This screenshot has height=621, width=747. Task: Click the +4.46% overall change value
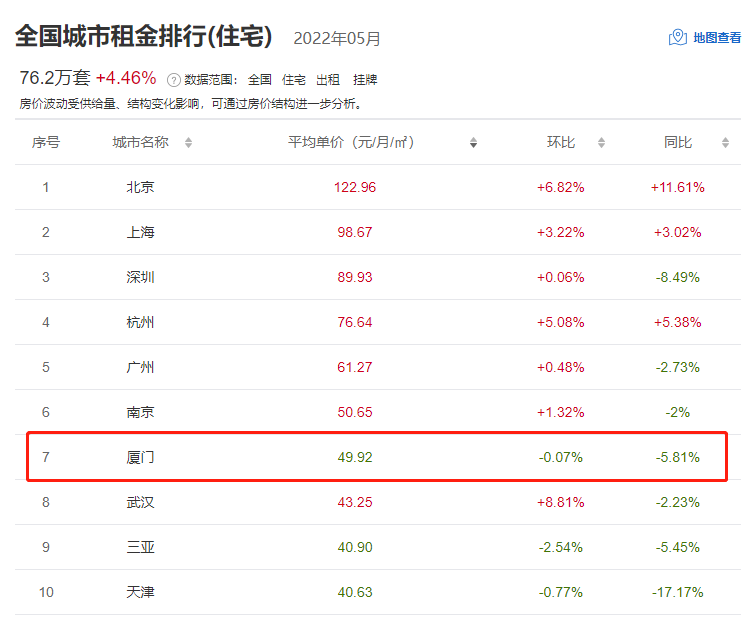click(x=126, y=78)
